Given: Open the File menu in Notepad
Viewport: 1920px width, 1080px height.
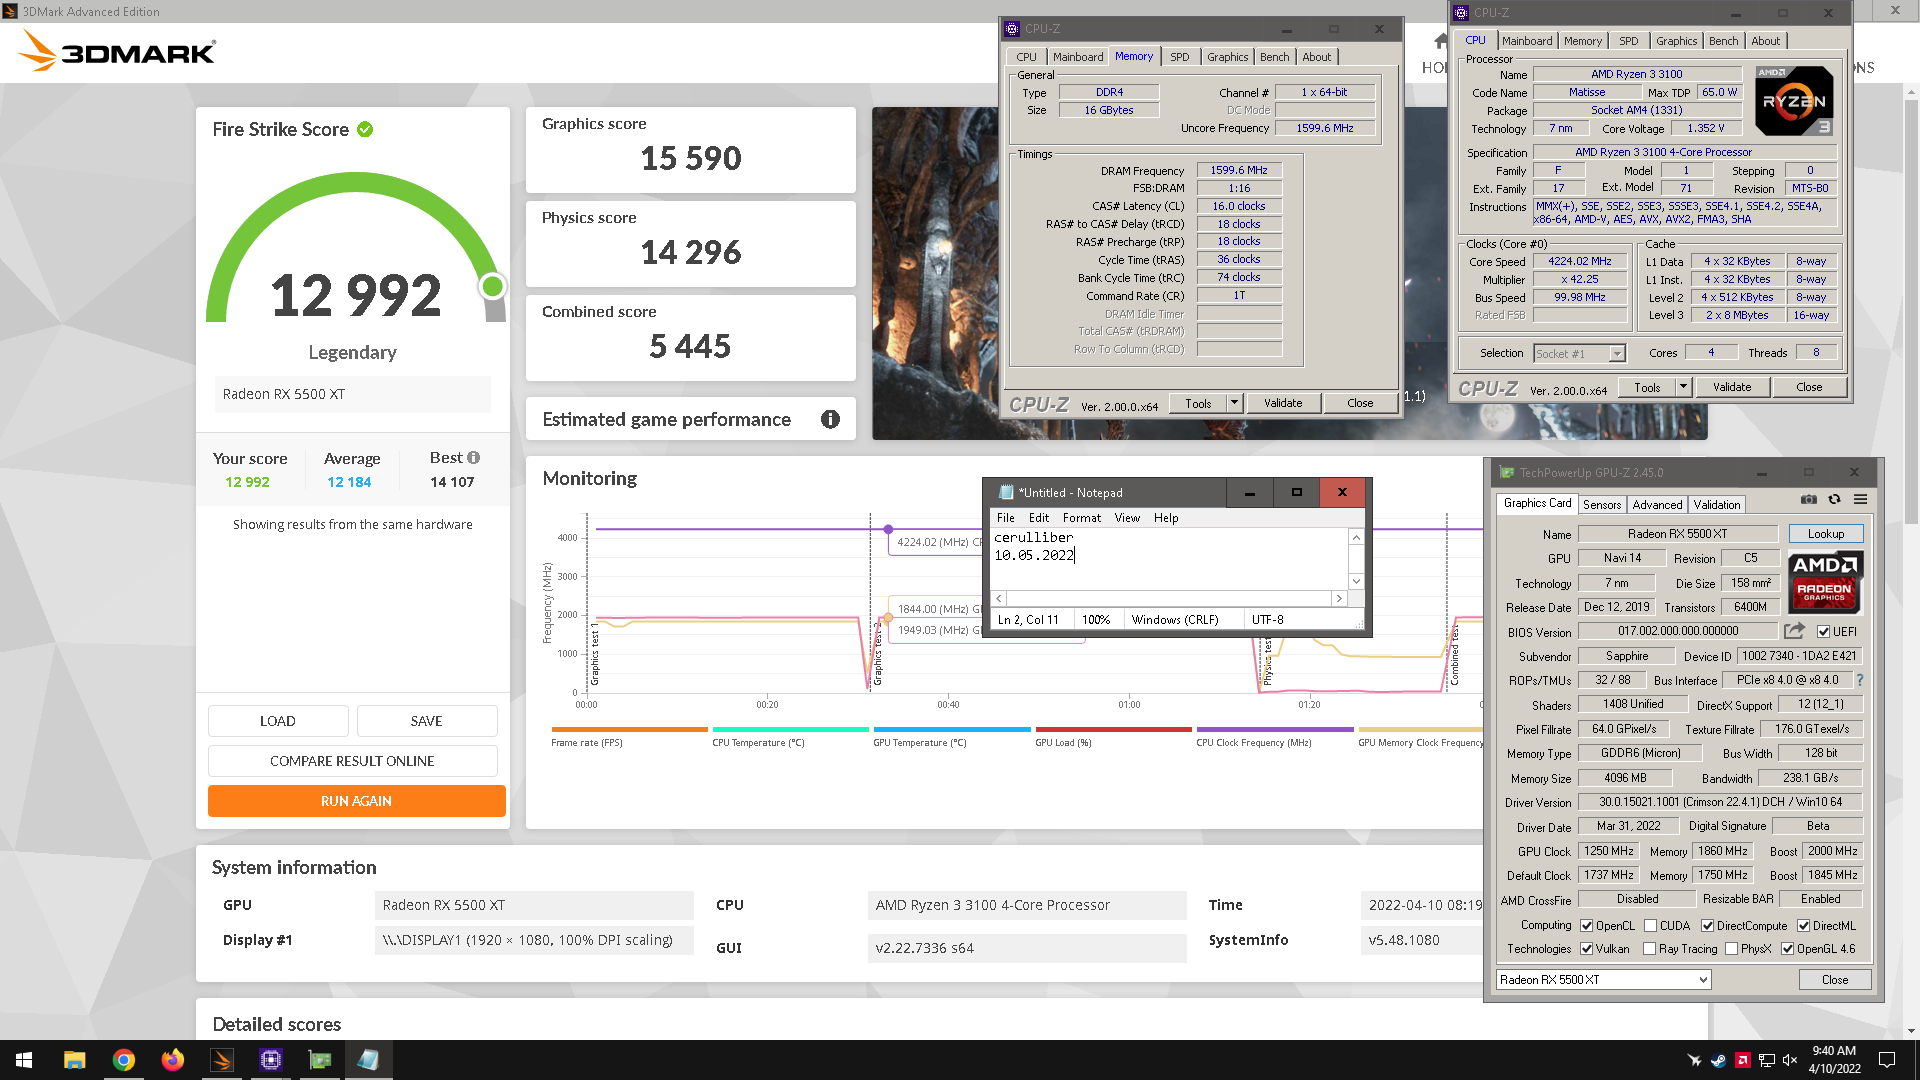Looking at the screenshot, I should pyautogui.click(x=1006, y=518).
